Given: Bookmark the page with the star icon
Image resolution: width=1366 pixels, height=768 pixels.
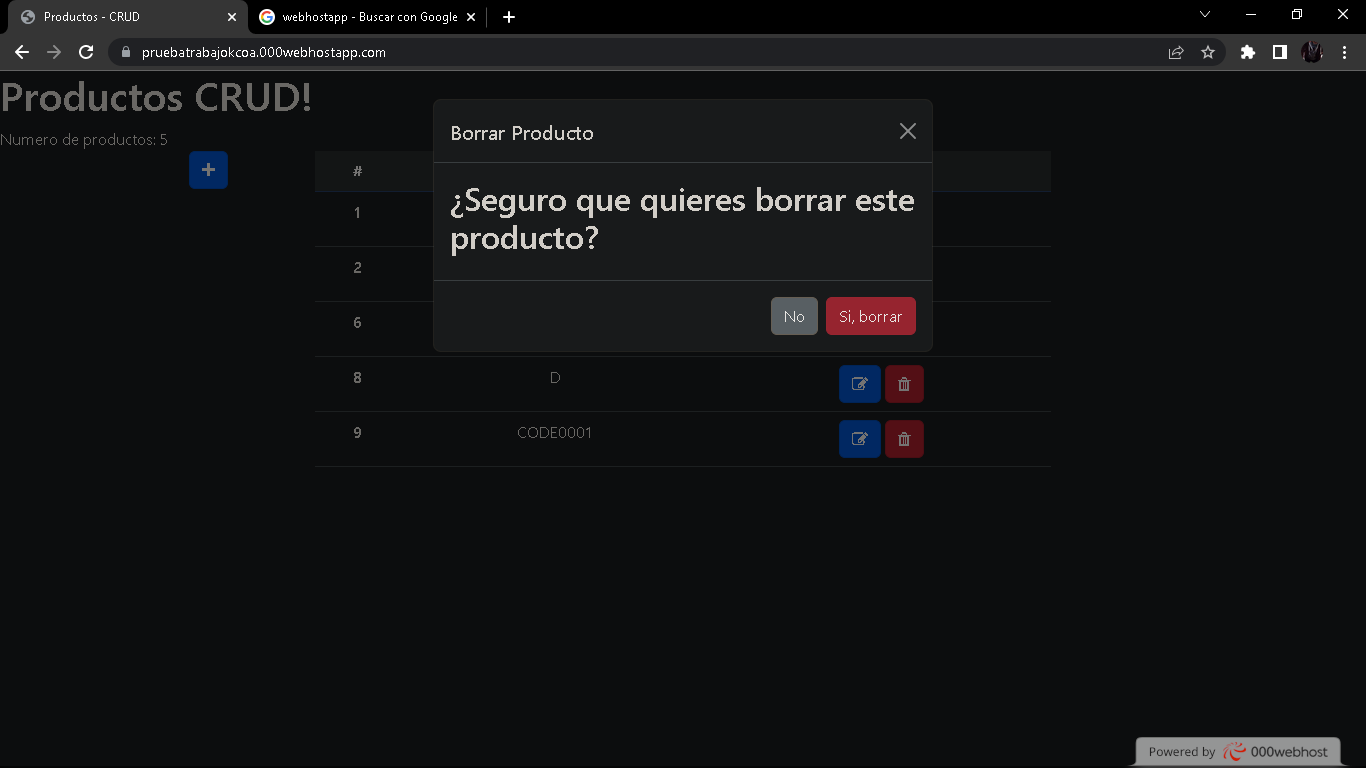Looking at the screenshot, I should click(1209, 52).
